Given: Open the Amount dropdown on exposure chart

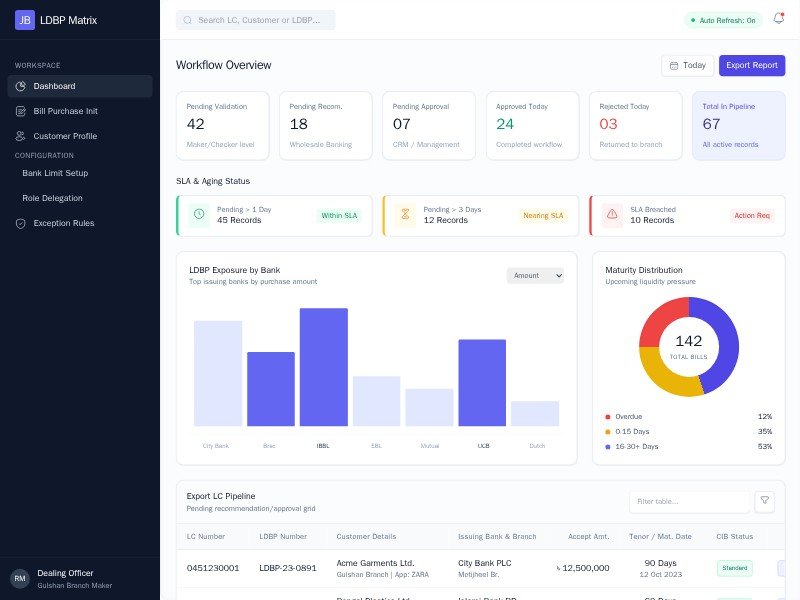Looking at the screenshot, I should click(x=535, y=275).
